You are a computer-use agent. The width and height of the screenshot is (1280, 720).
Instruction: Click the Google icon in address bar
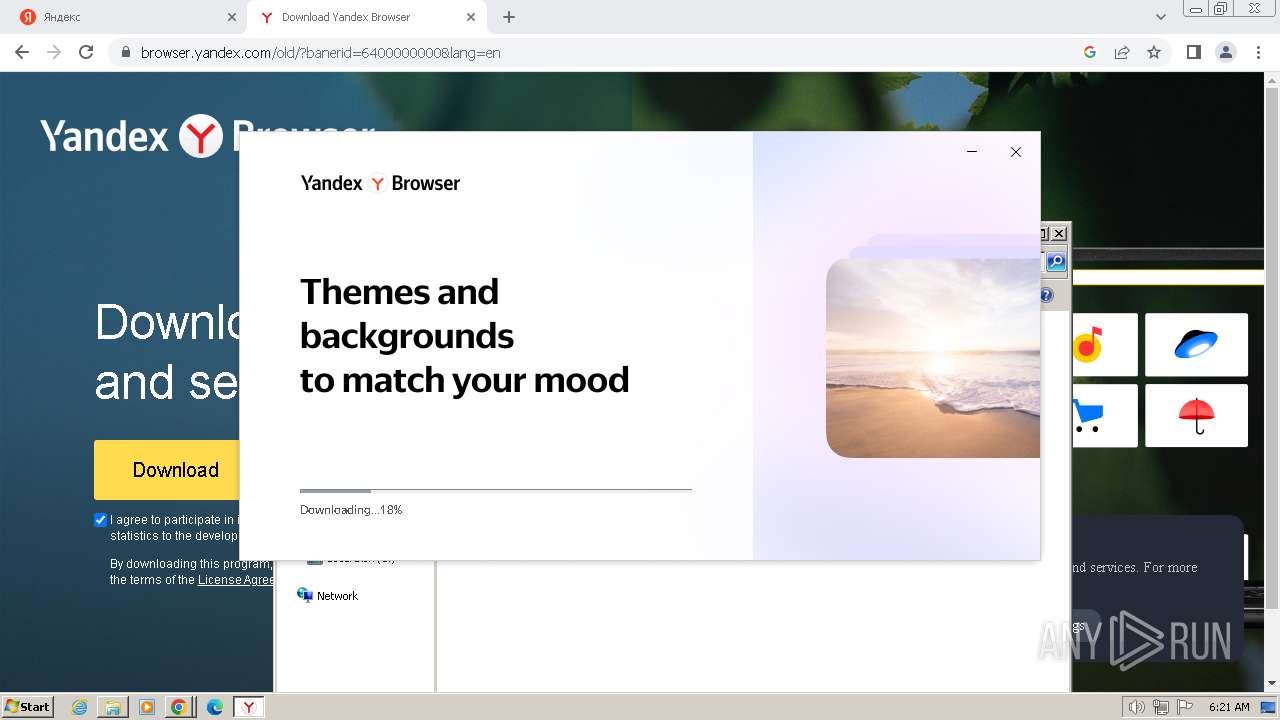tap(1090, 52)
